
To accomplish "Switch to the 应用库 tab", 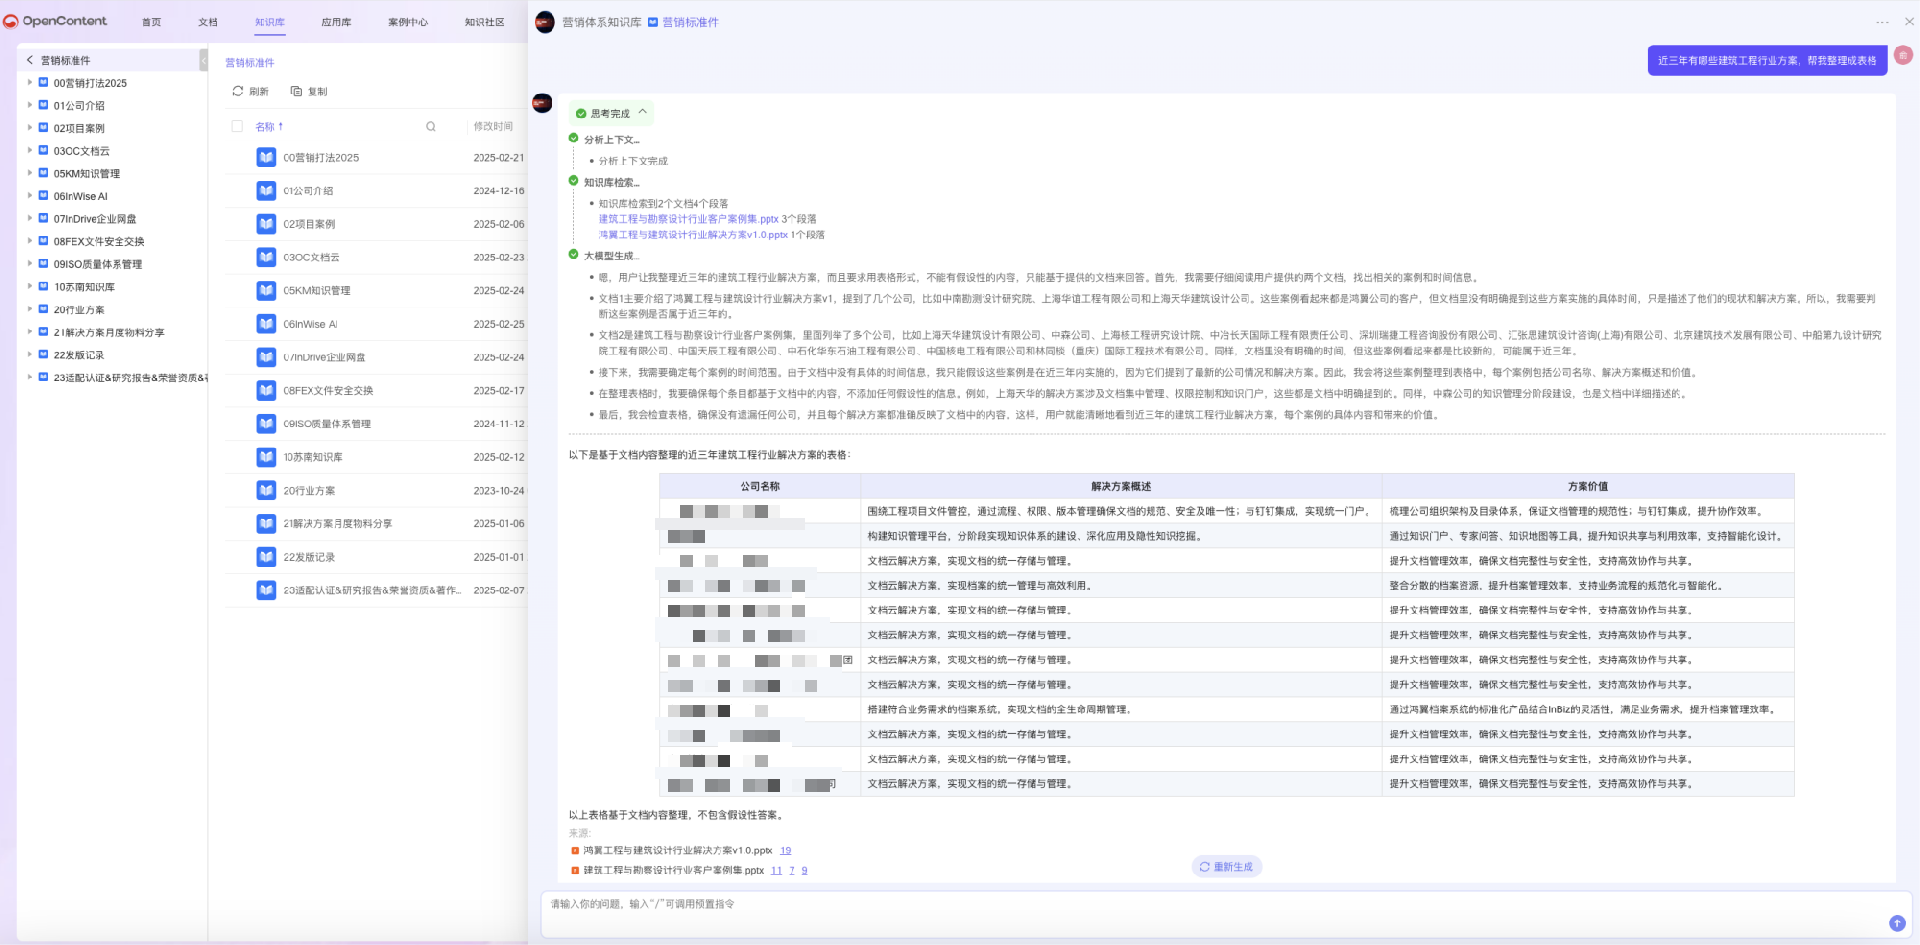I will coord(335,21).
